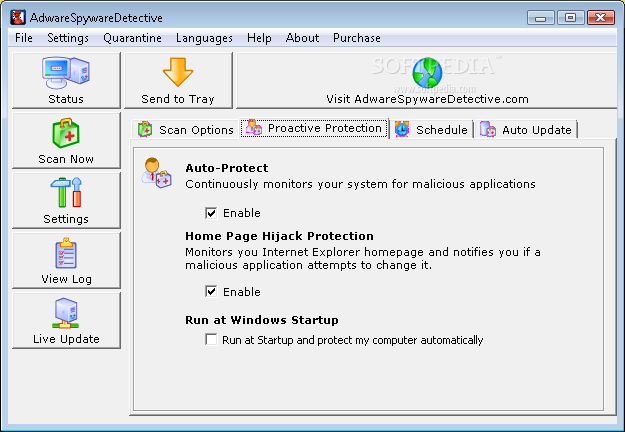Click the Home Page Hijack Protection heading
Viewport: 625px width, 432px height.
pyautogui.click(x=279, y=236)
